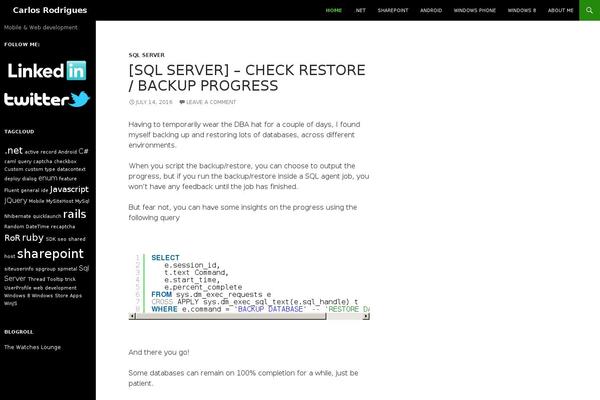The height and width of the screenshot is (400, 600).
Task: Select the jQuery tag
Action: [16, 201]
